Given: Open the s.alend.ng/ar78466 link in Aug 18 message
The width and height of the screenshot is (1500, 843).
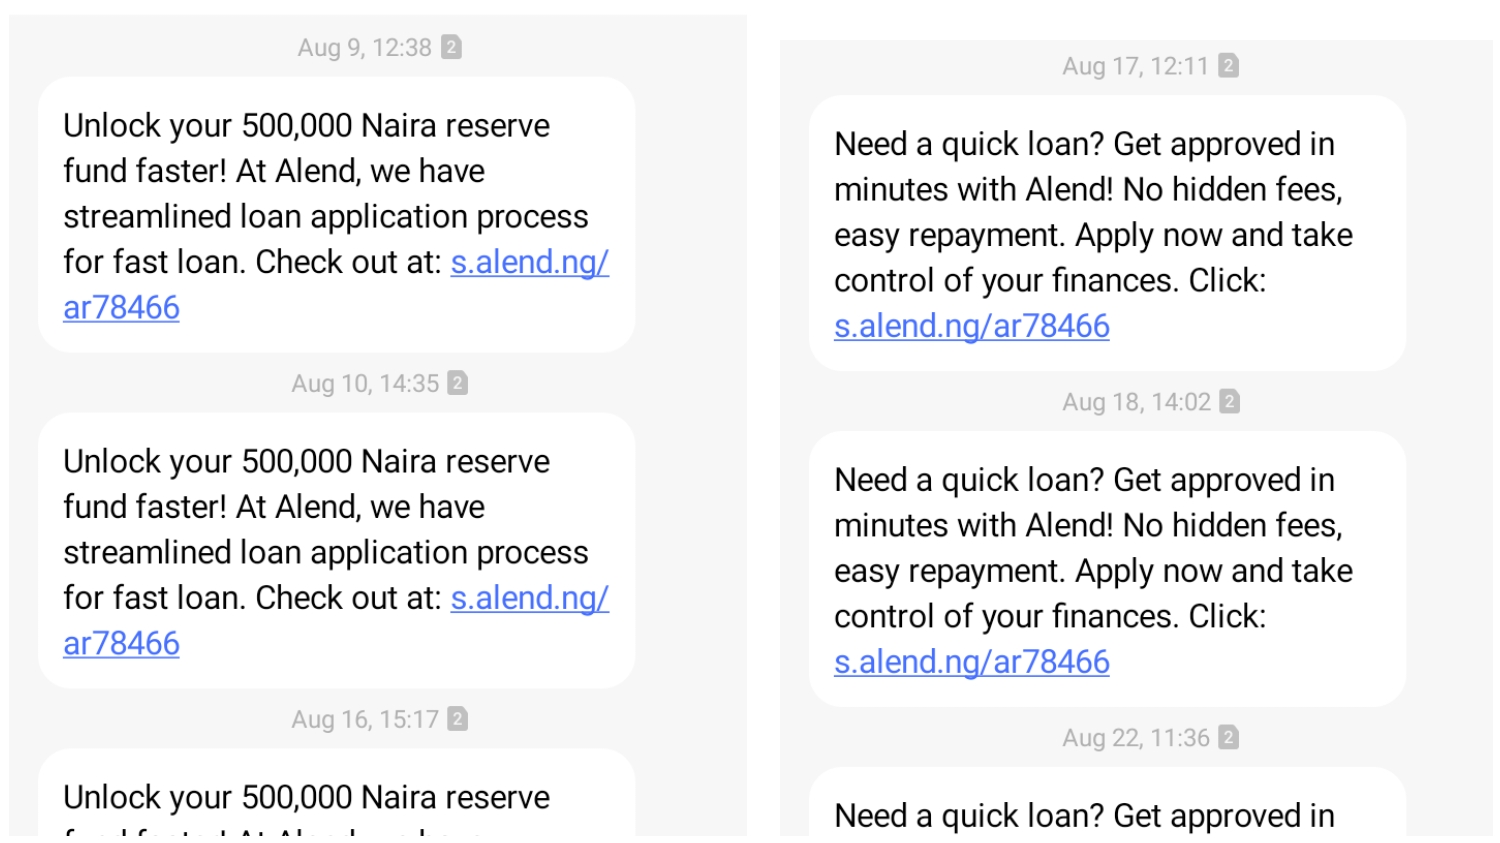Looking at the screenshot, I should (971, 663).
